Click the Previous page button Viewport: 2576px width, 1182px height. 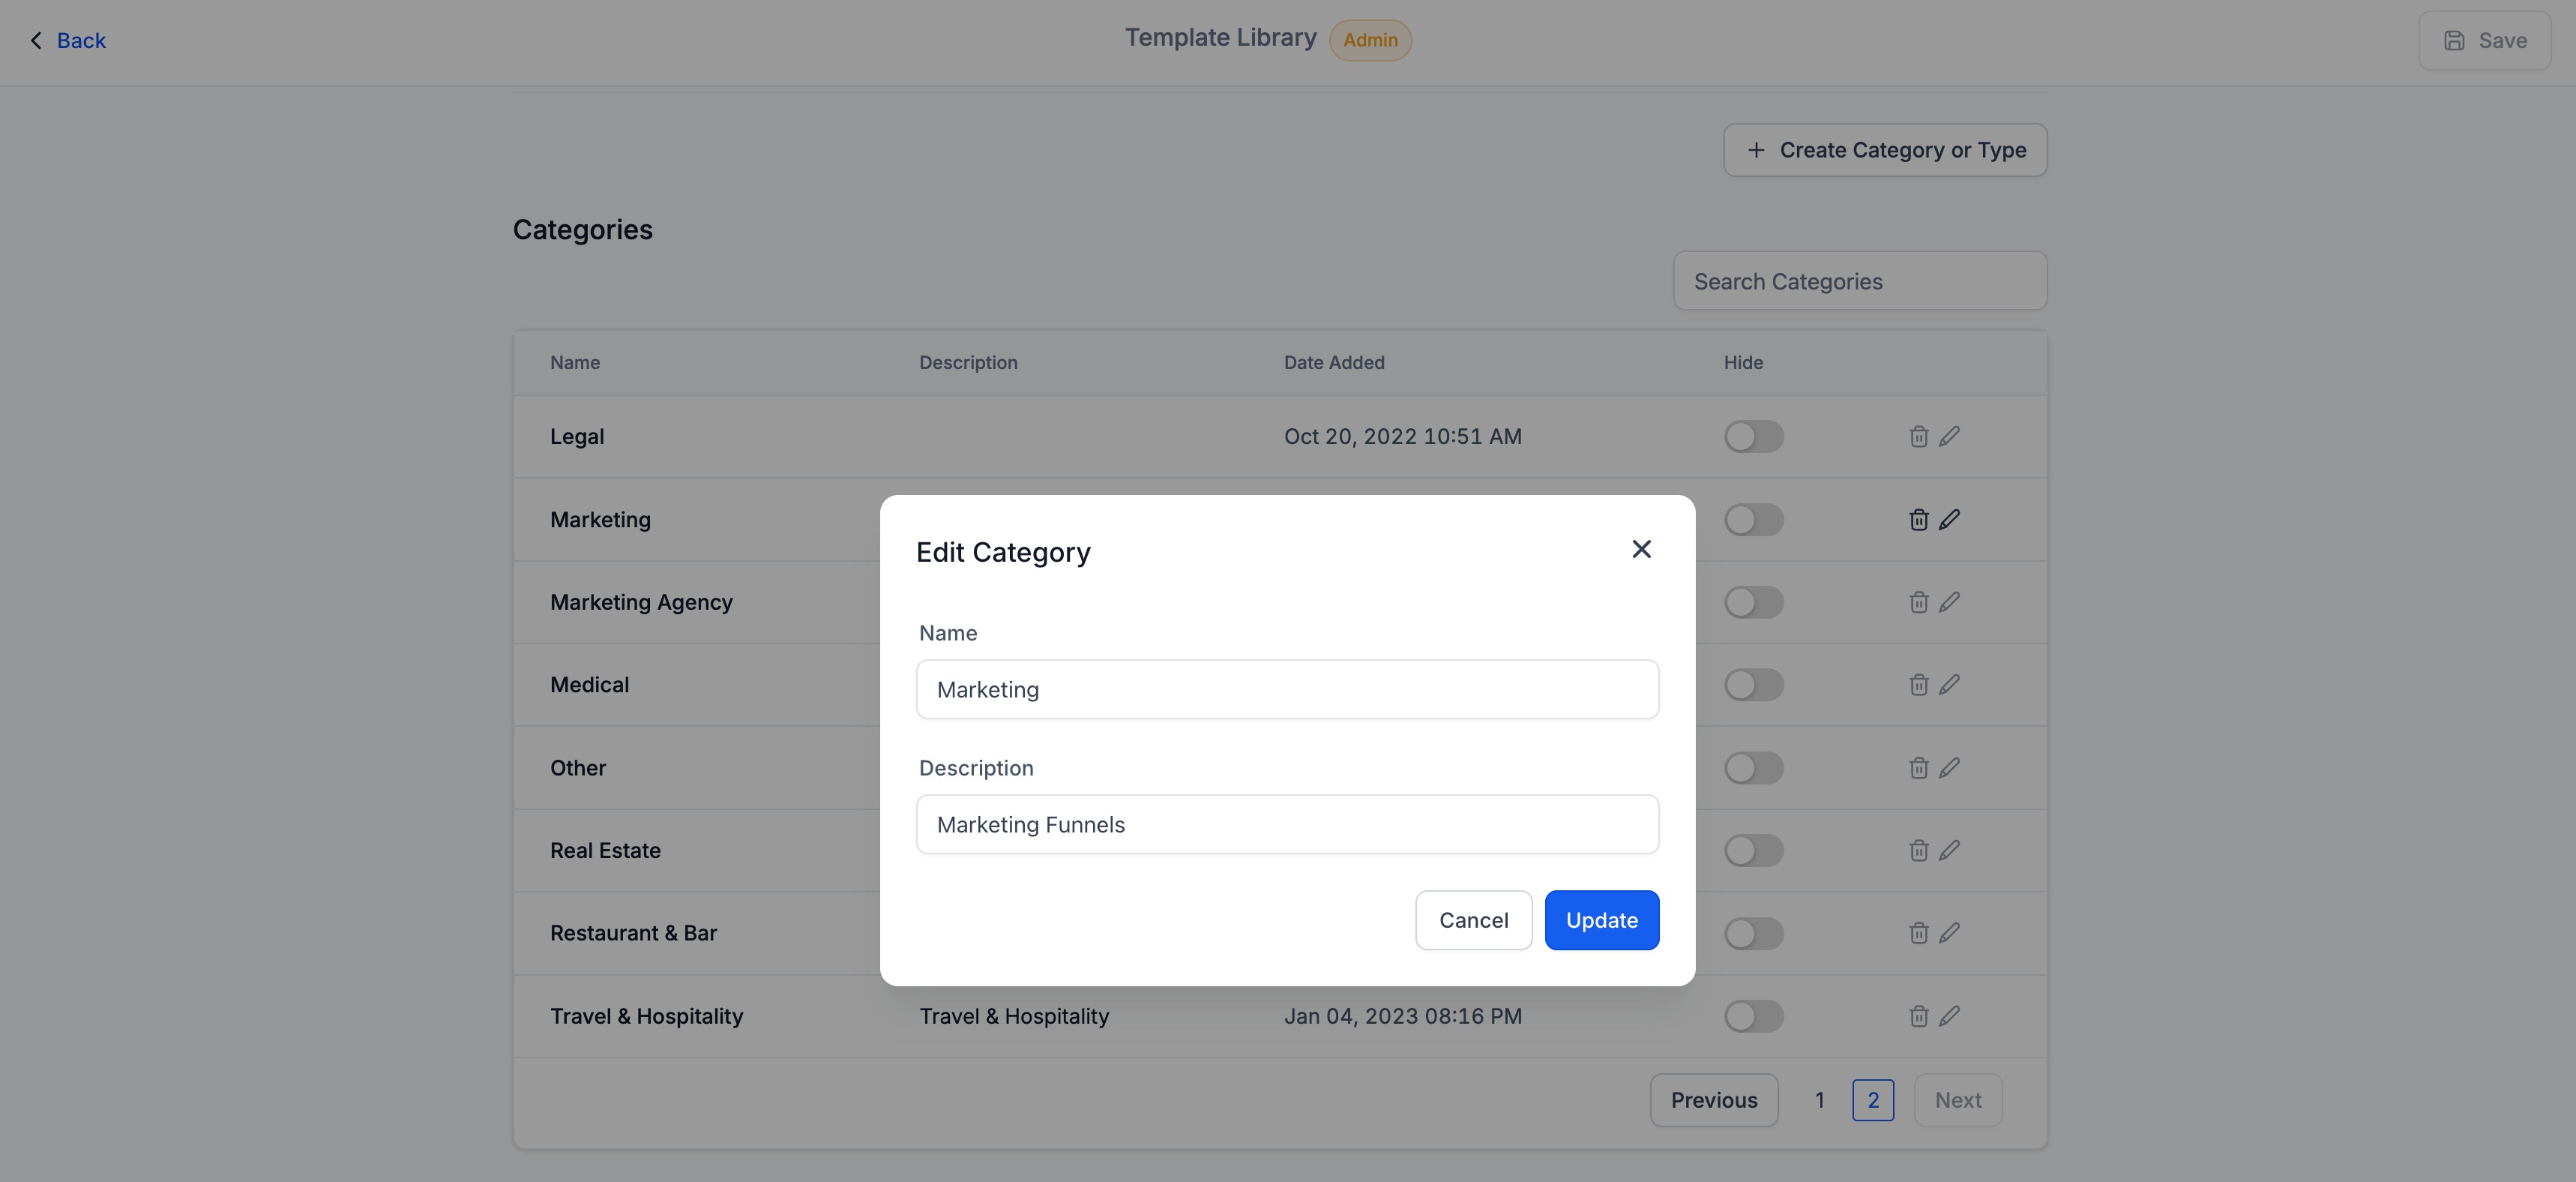(1713, 1100)
